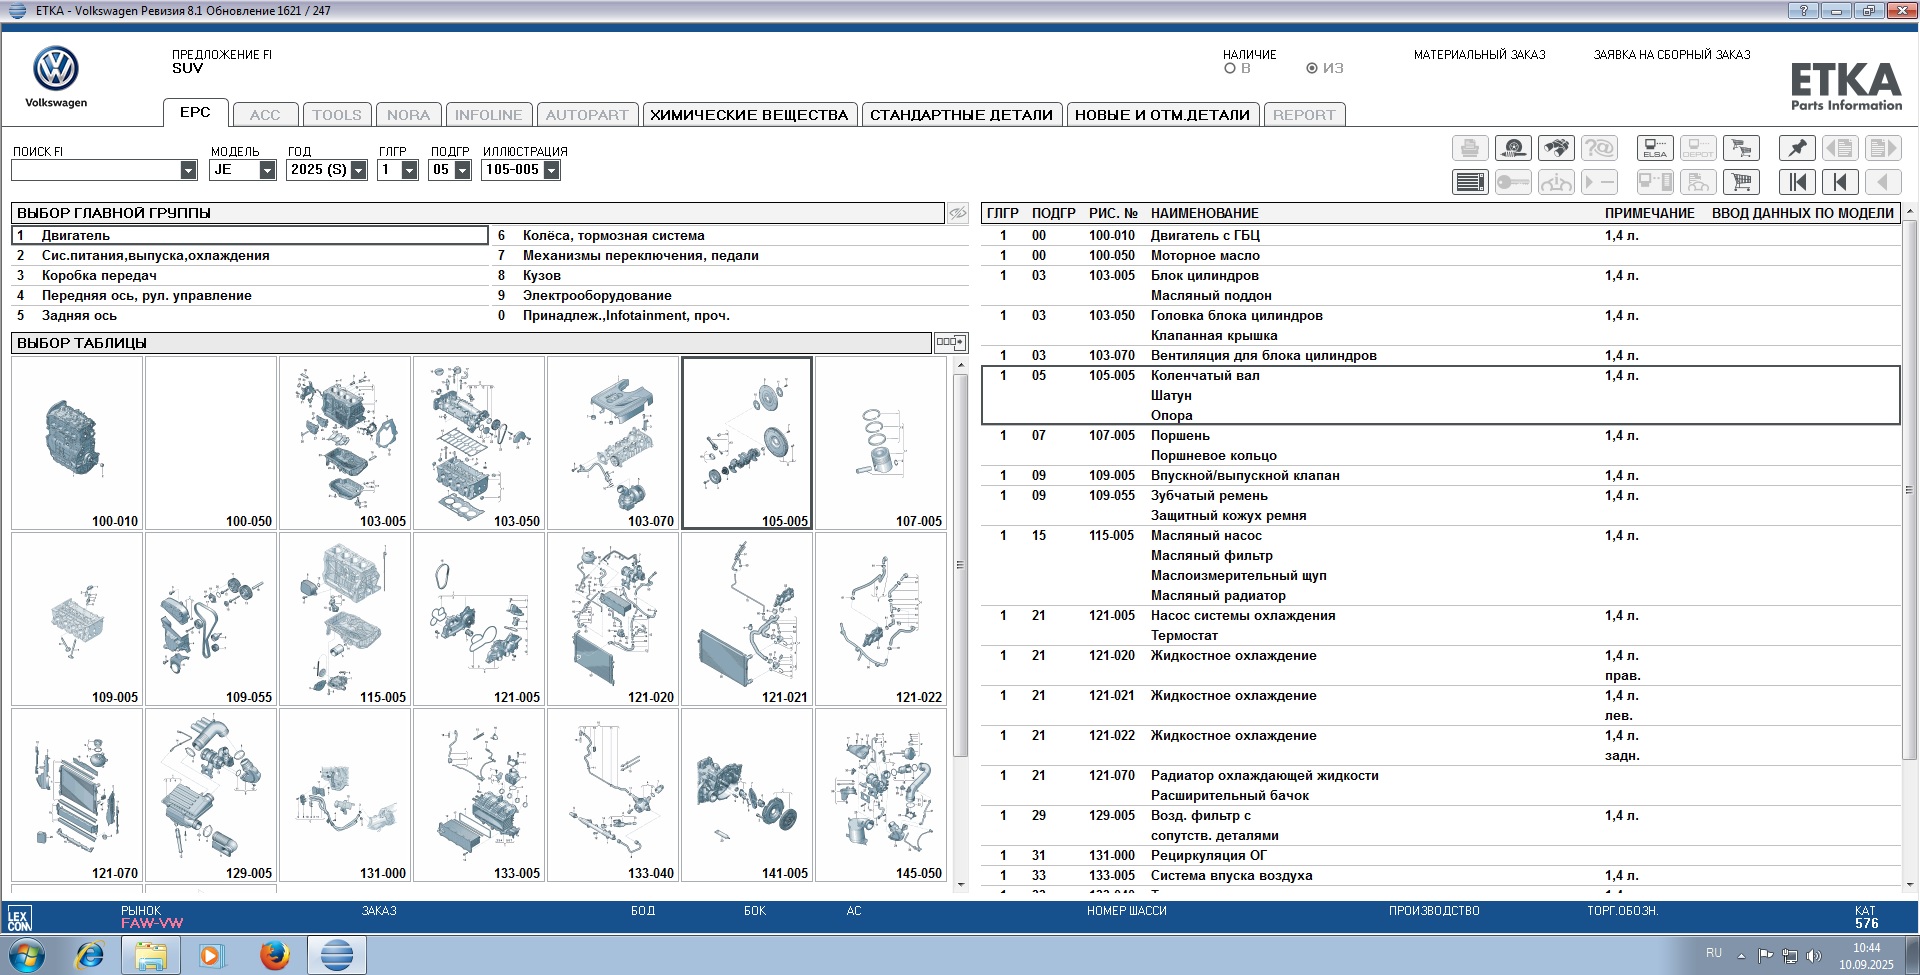This screenshot has height=975, width=1920.
Task: Click thumbnail panel scroll down arrow
Action: [961, 884]
